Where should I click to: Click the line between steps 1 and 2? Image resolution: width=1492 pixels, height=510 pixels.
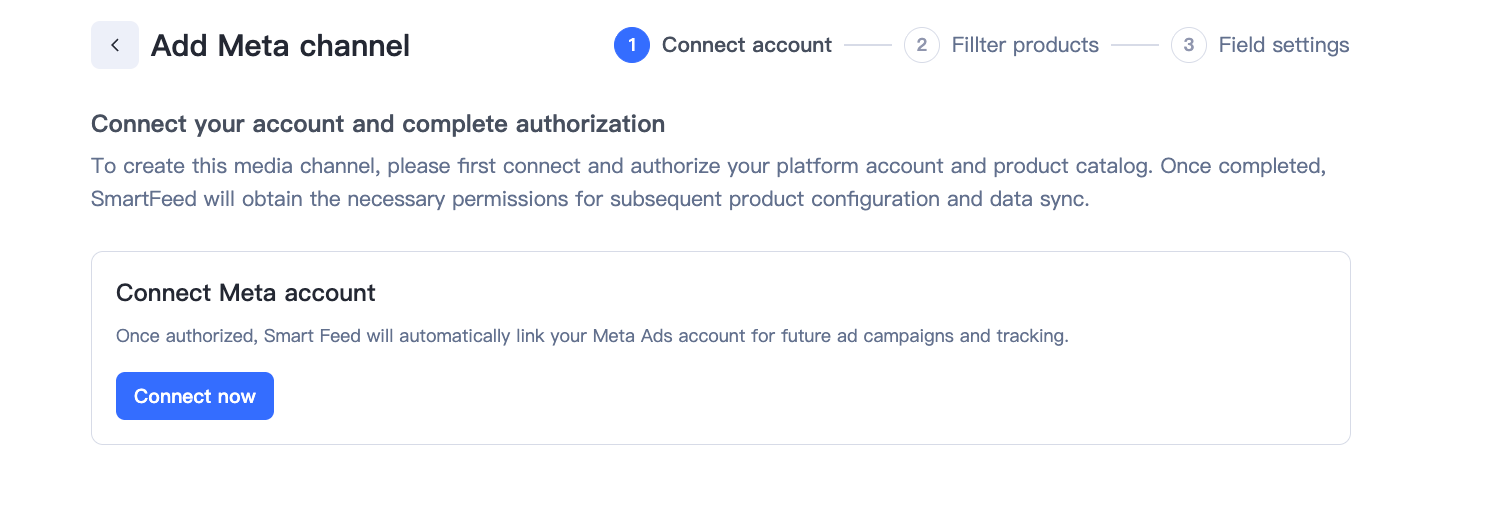(x=867, y=45)
